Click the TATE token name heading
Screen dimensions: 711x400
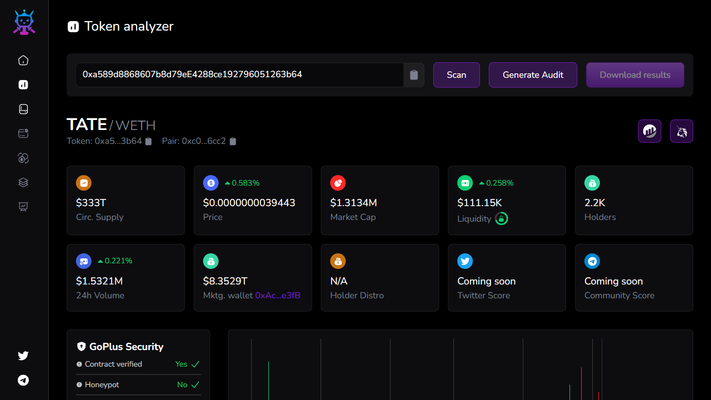coord(87,124)
